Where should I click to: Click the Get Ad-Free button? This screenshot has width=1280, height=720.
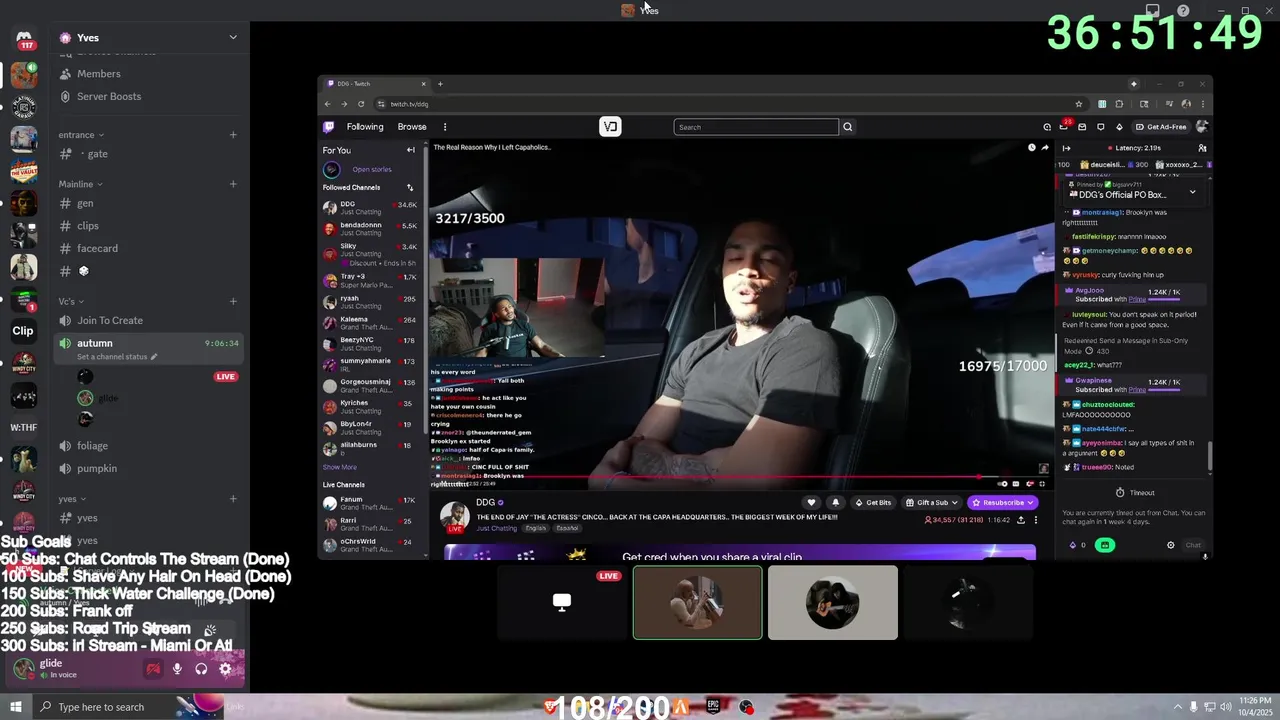[x=1161, y=127]
